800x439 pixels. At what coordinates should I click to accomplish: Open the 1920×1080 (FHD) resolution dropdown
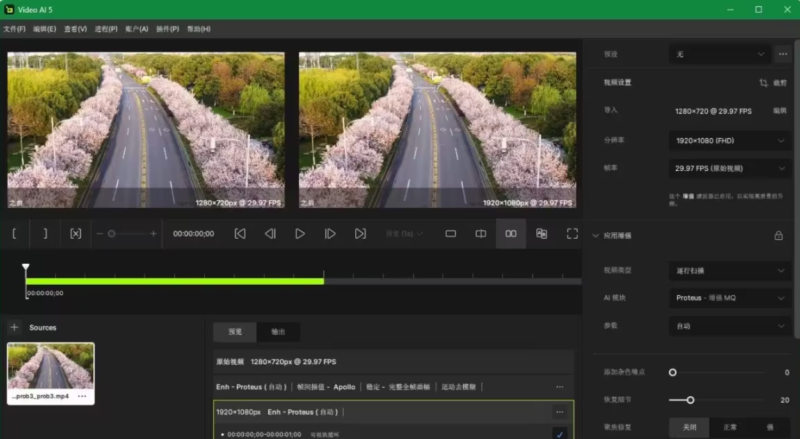point(730,141)
